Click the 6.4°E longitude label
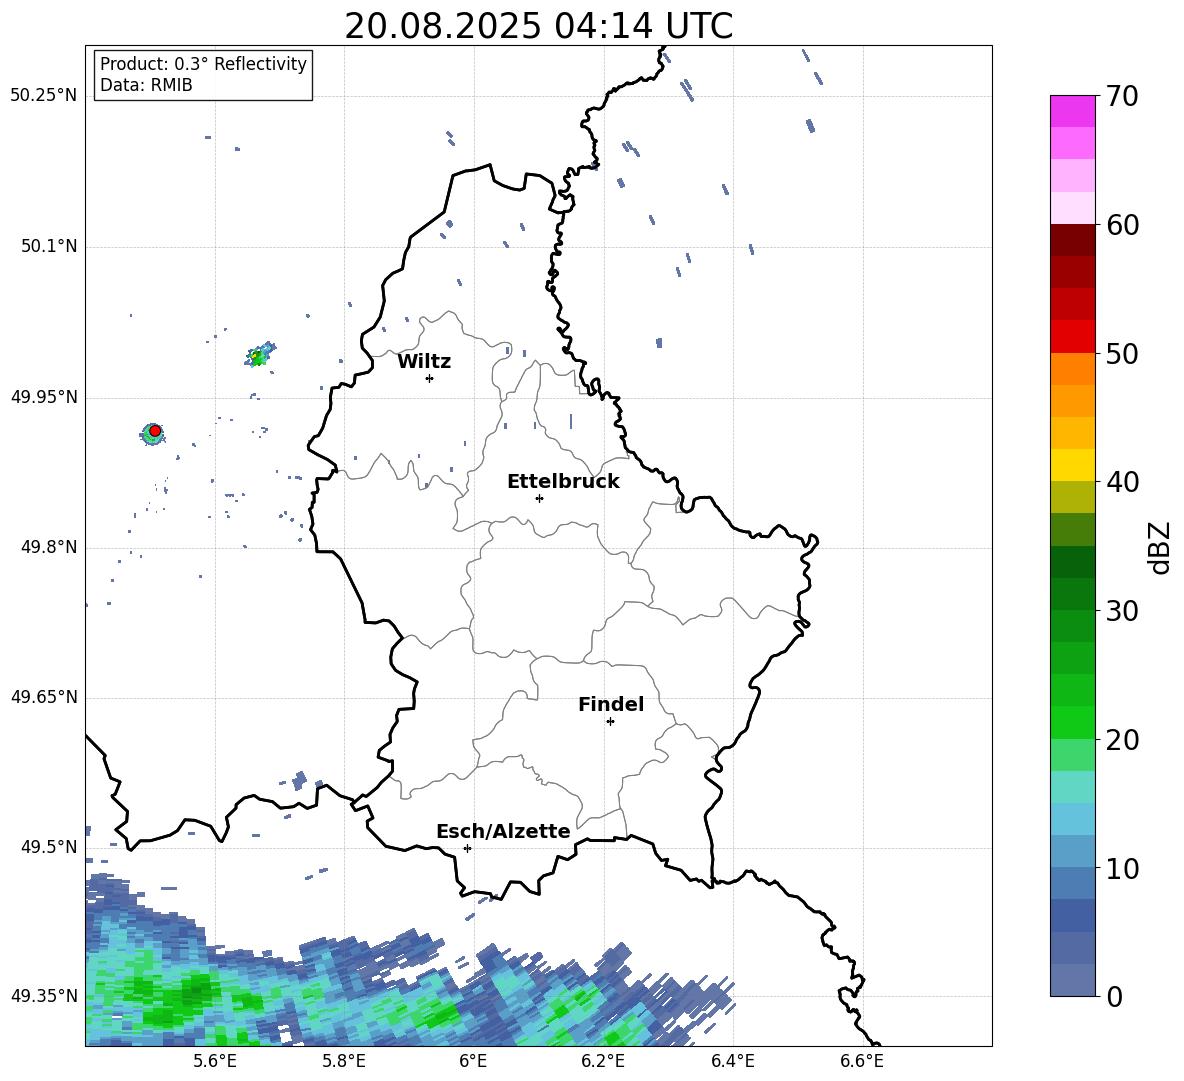This screenshot has height=1081, width=1184. pos(732,1062)
